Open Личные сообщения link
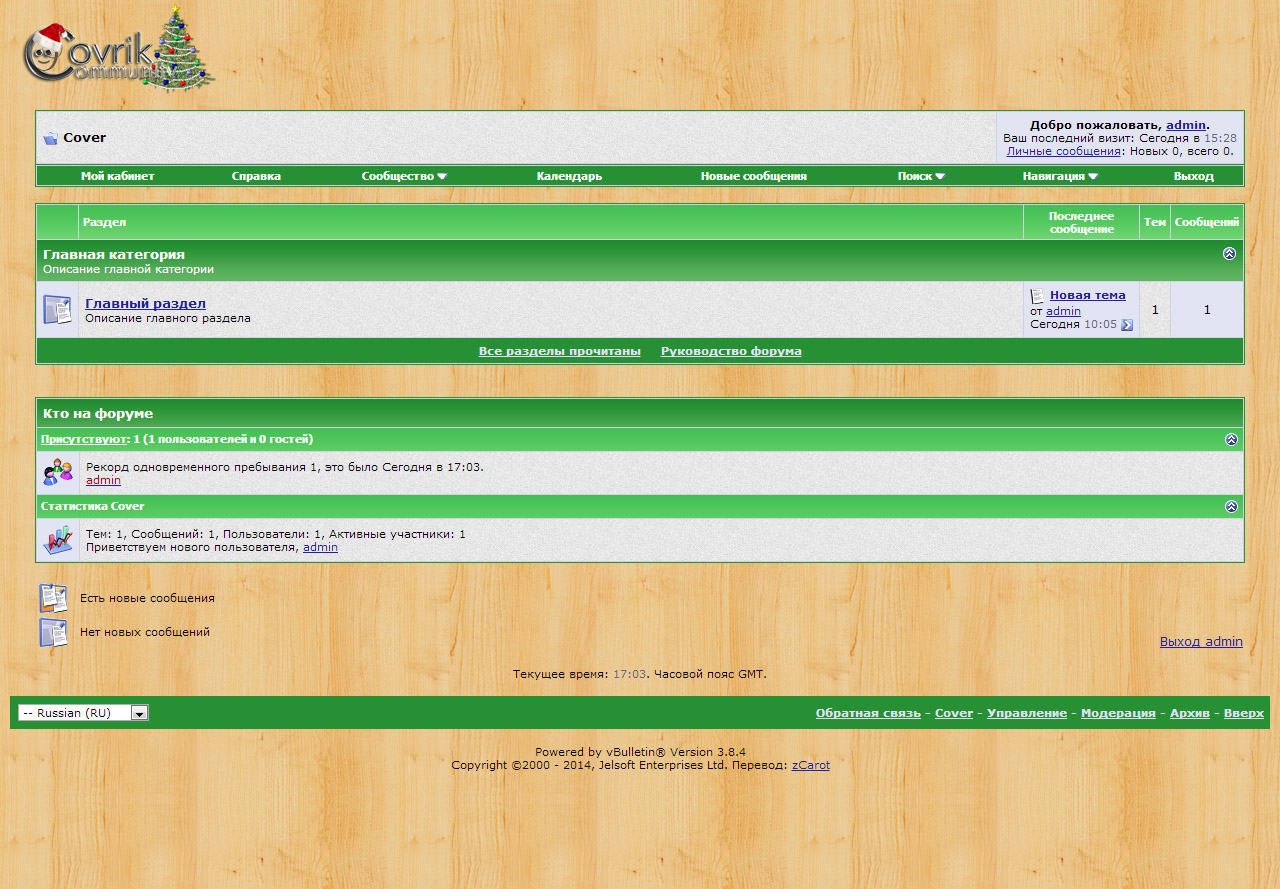This screenshot has height=889, width=1280. (x=1063, y=151)
